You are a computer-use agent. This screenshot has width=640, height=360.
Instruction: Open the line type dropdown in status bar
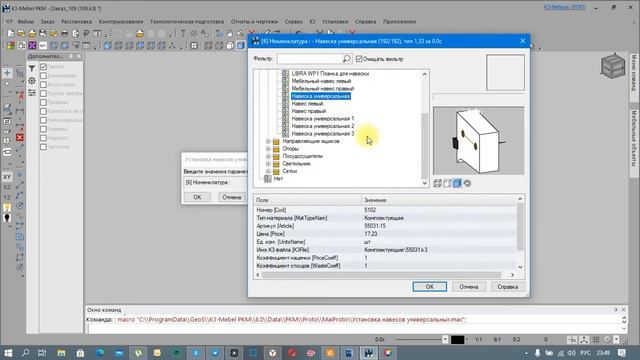coord(445,340)
